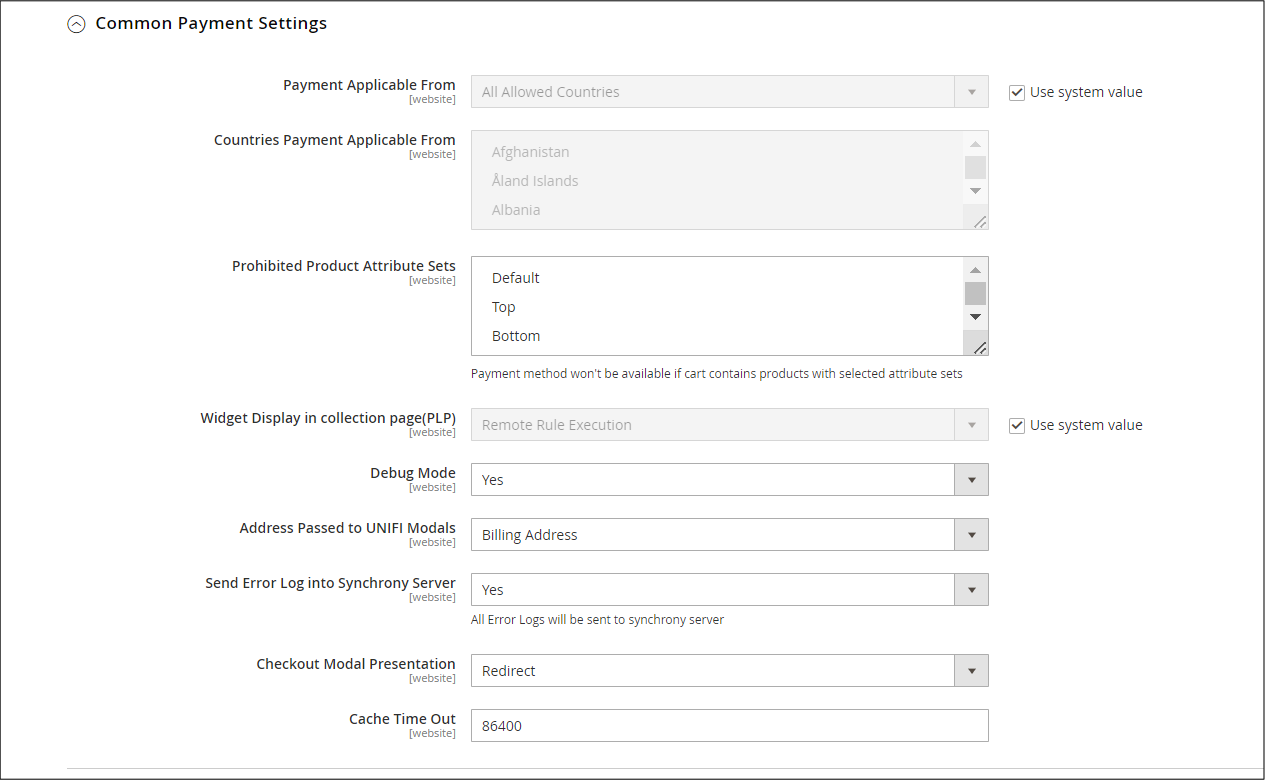Collapse the Common Payment Settings section
This screenshot has width=1265, height=780.
tap(76, 23)
